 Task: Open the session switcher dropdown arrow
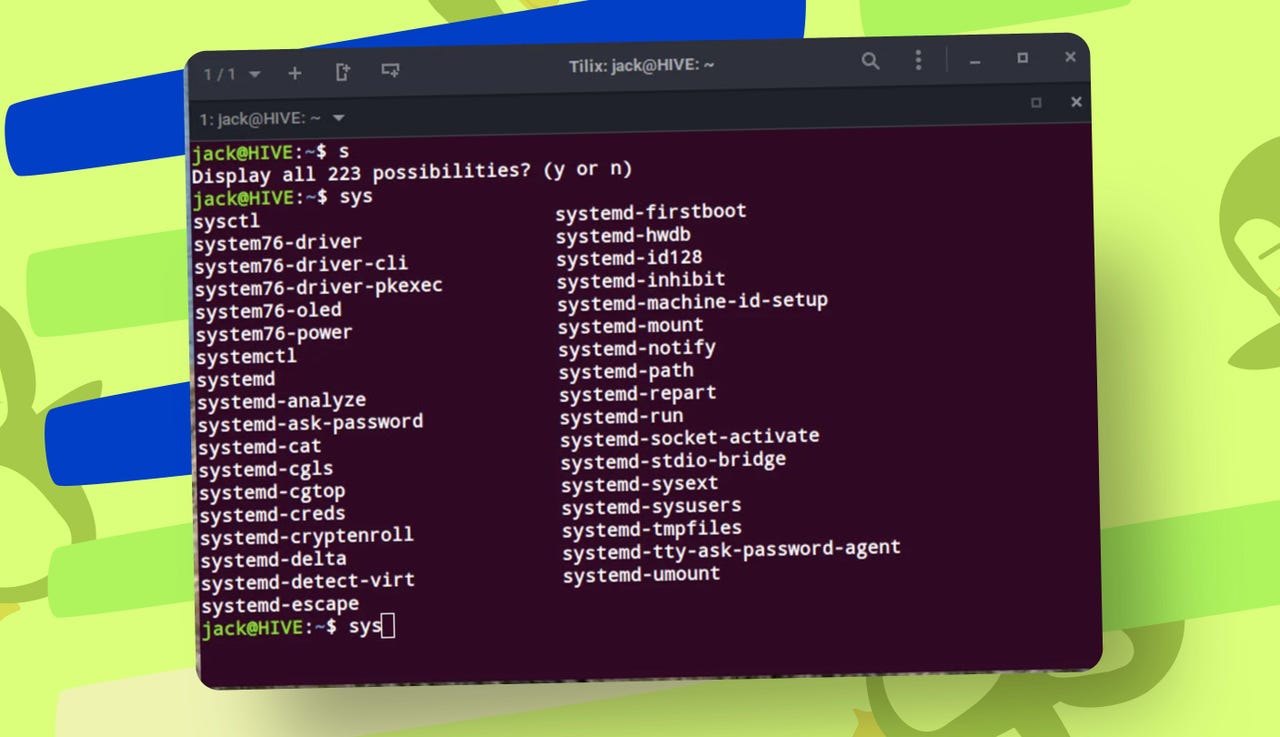(x=255, y=74)
